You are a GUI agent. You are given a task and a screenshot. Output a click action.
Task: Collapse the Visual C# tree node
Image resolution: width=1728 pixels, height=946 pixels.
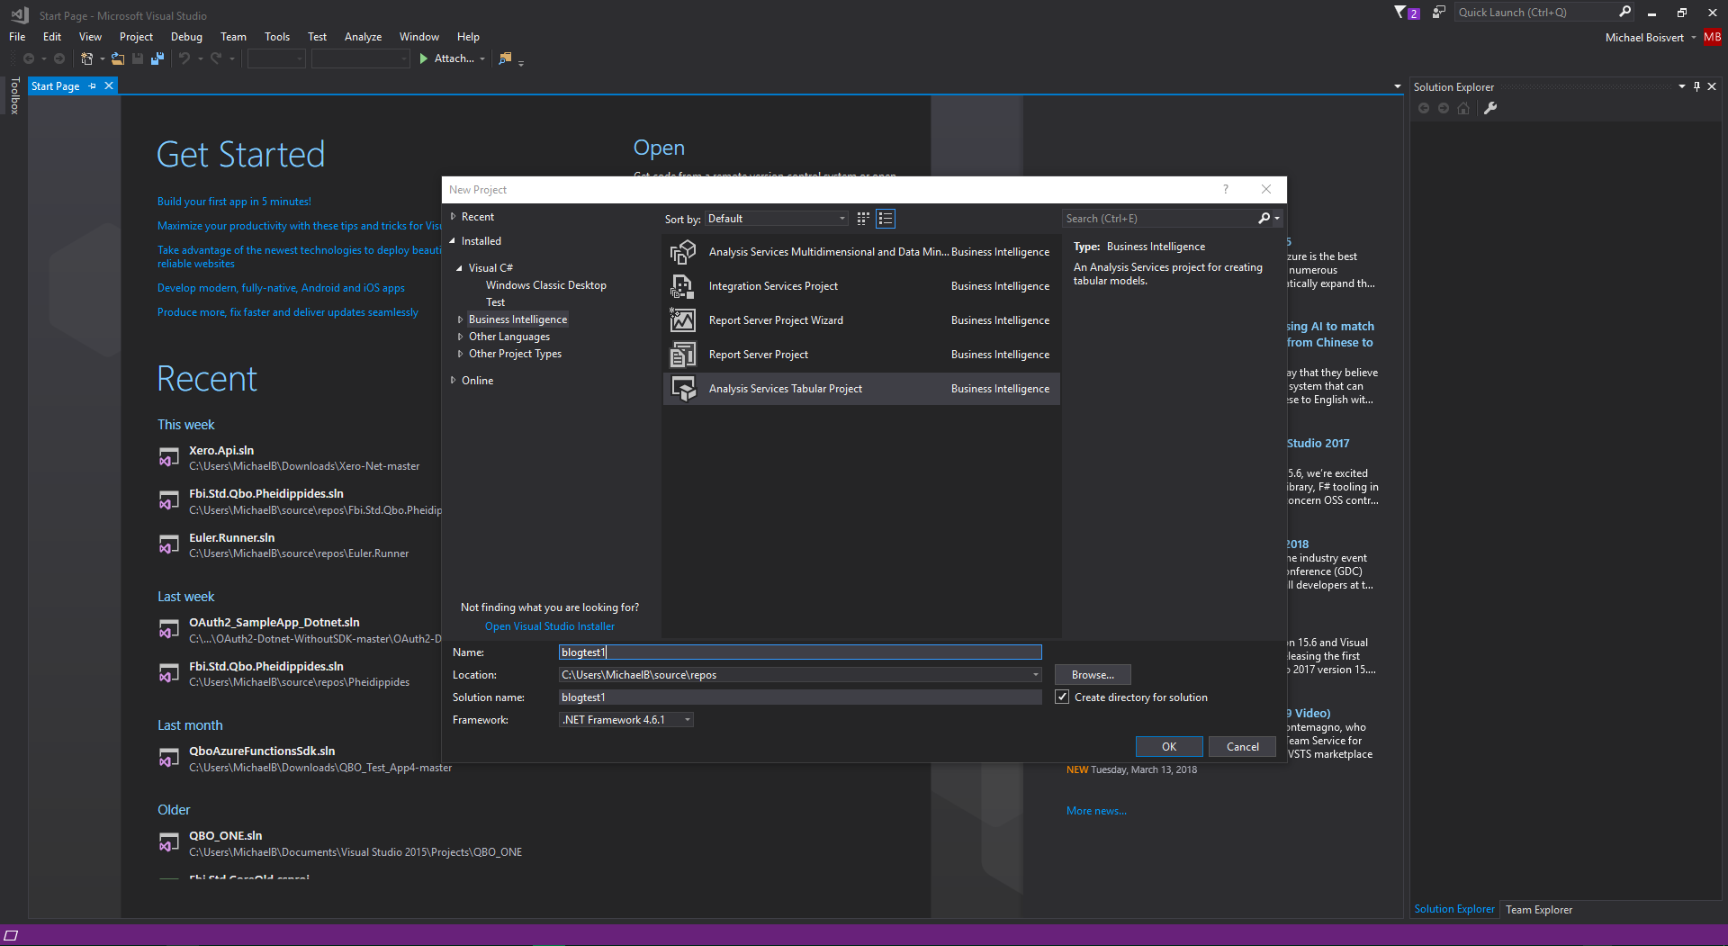(460, 268)
